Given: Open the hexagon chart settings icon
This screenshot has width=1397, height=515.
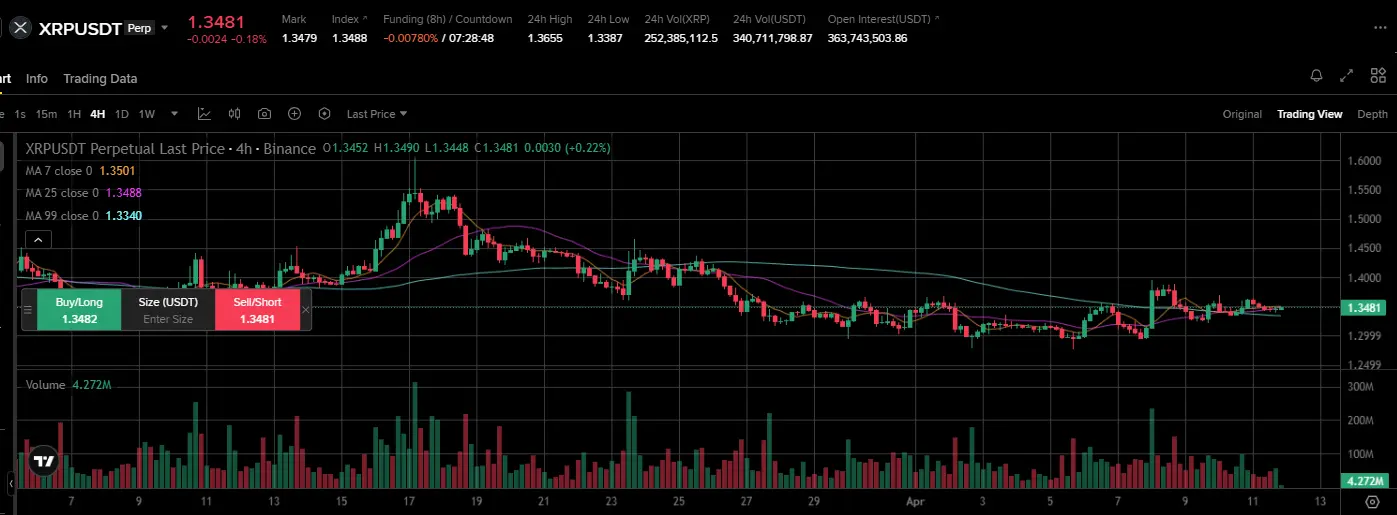Looking at the screenshot, I should pyautogui.click(x=324, y=114).
